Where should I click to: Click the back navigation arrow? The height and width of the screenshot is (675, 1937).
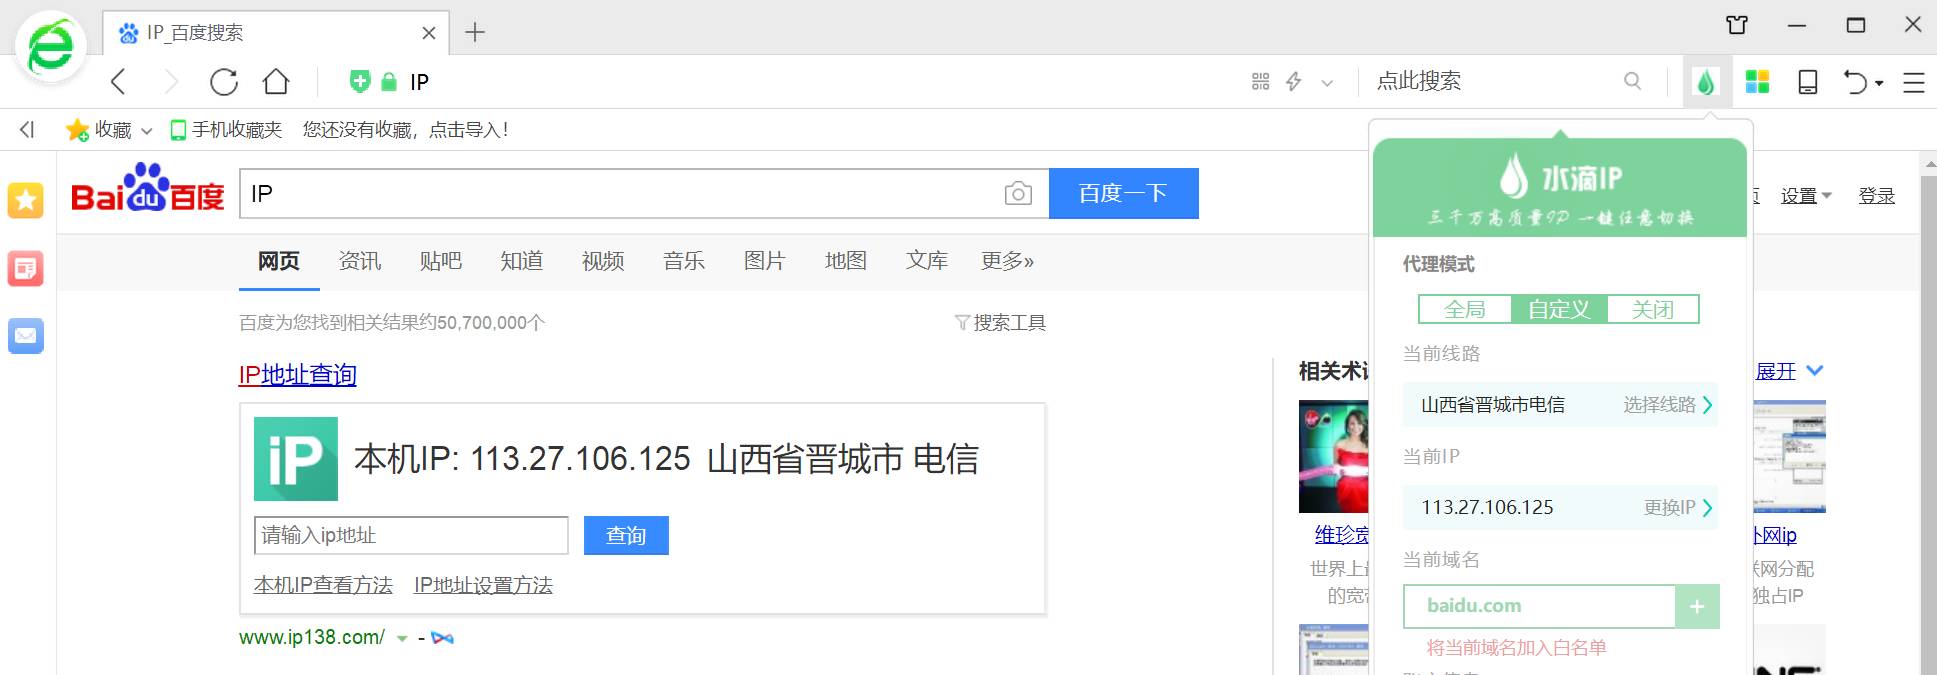click(x=119, y=82)
